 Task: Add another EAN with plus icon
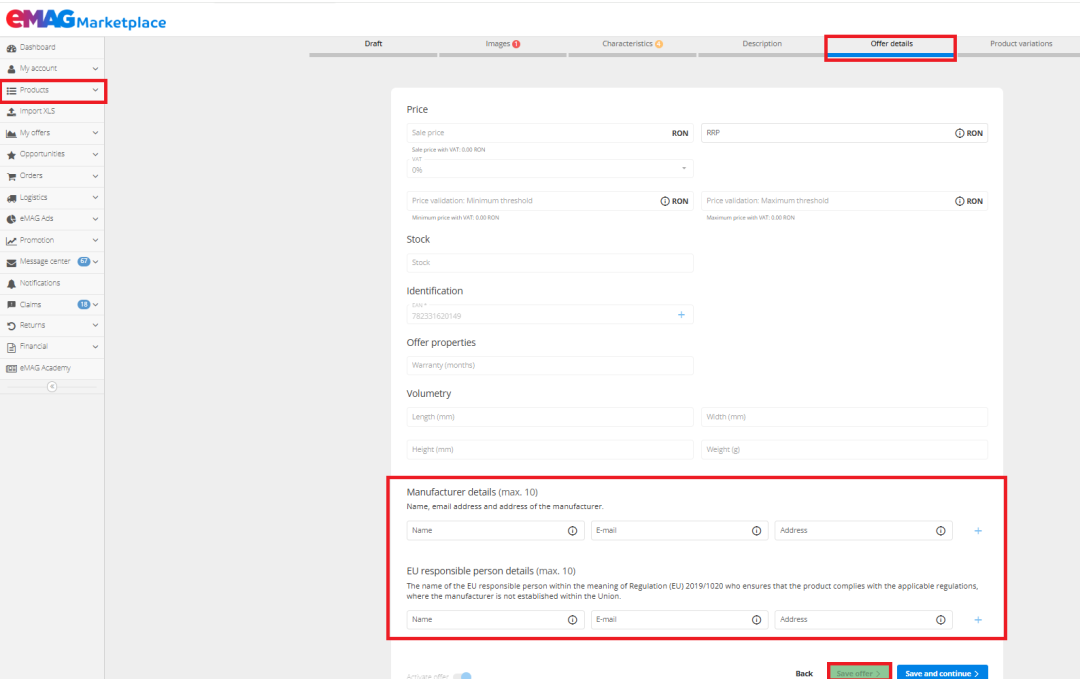click(x=681, y=315)
